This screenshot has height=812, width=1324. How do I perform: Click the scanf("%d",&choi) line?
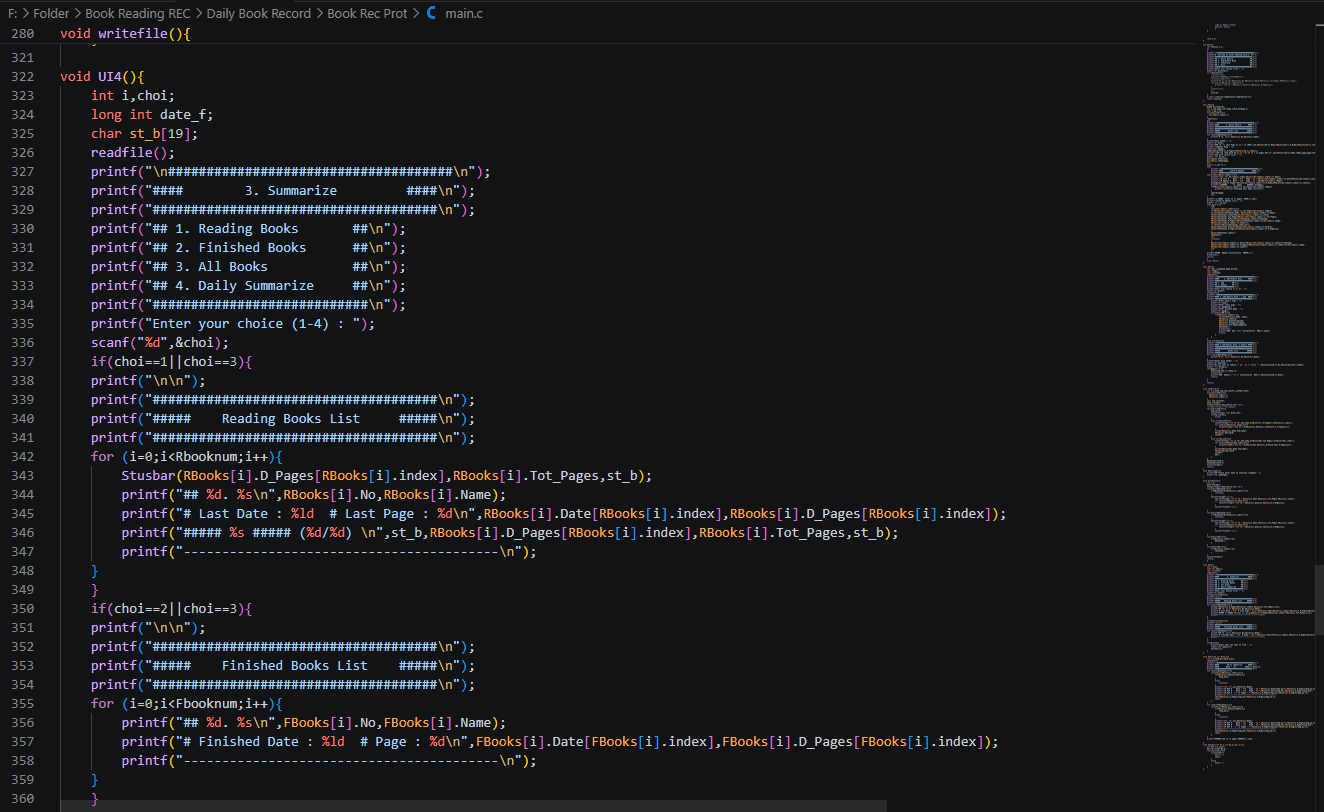click(x=160, y=343)
